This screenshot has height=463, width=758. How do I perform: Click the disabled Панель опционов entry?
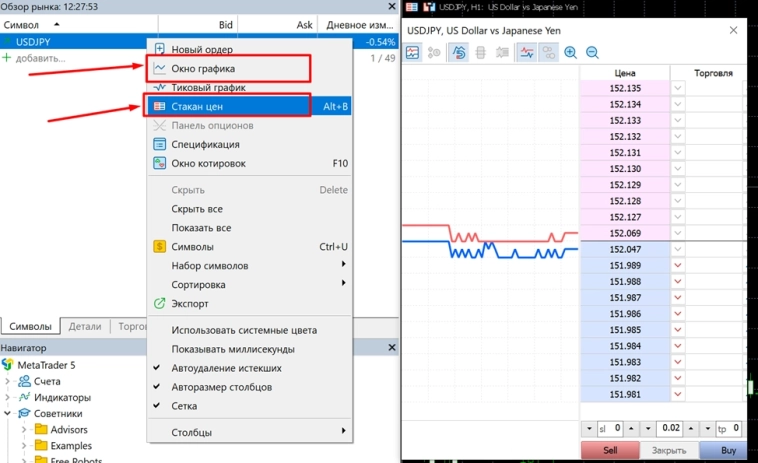[x=250, y=125]
